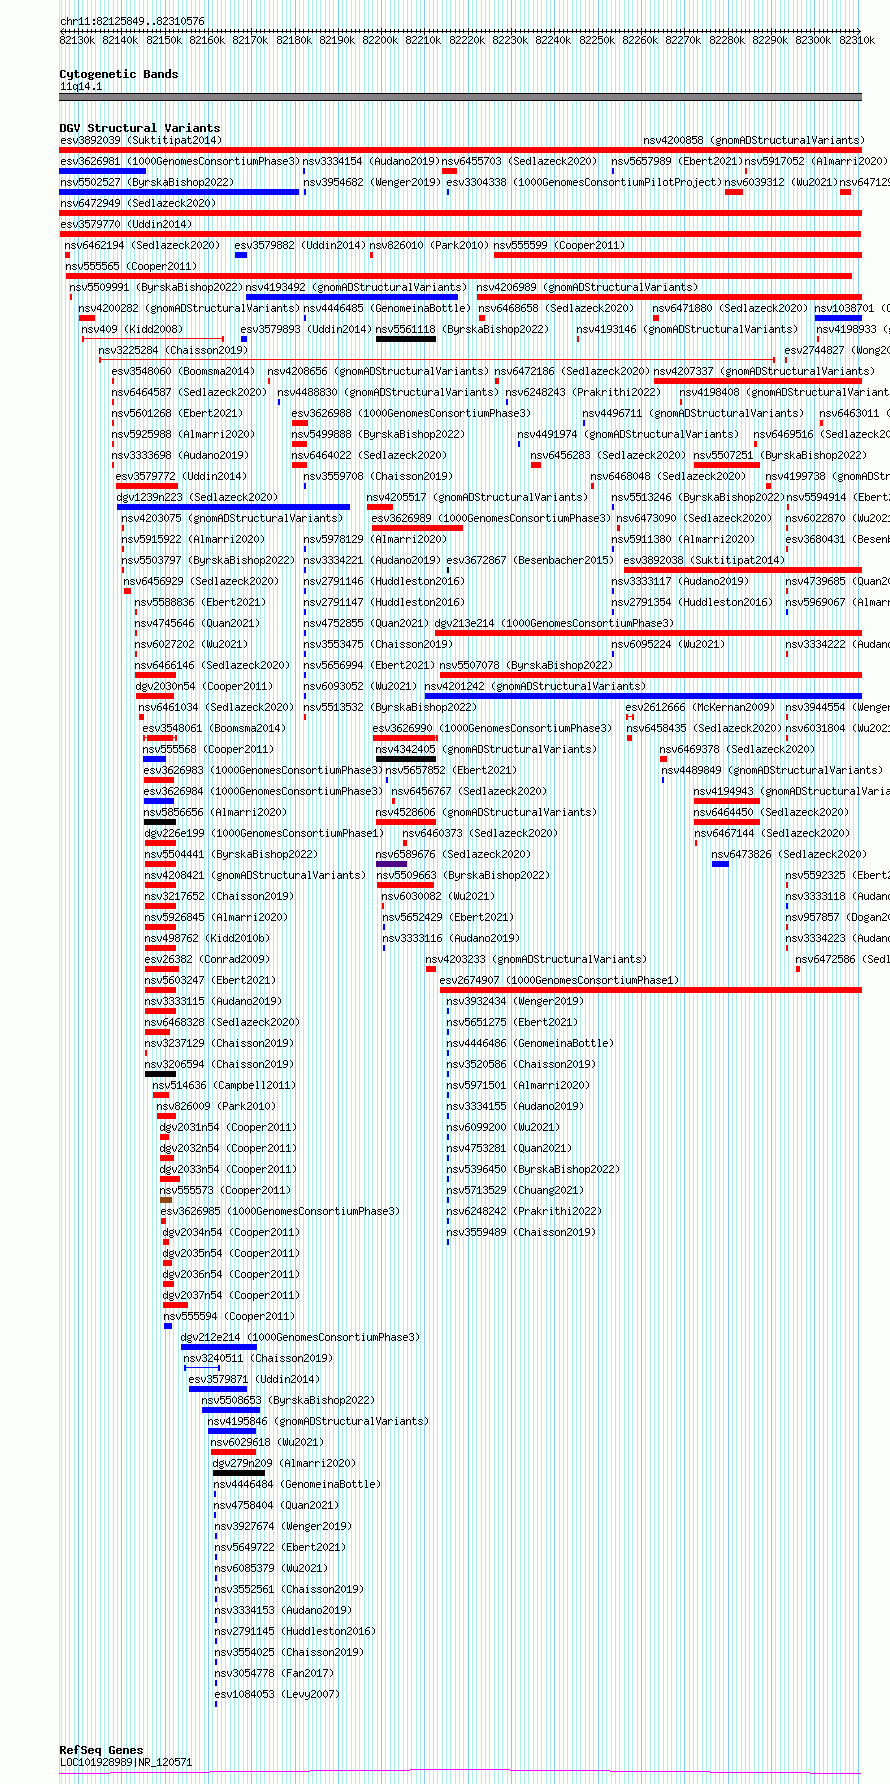The height and width of the screenshot is (1784, 890).
Task: Open nsv3240511 (Chaisson2019) variant
Action: click(x=258, y=1359)
